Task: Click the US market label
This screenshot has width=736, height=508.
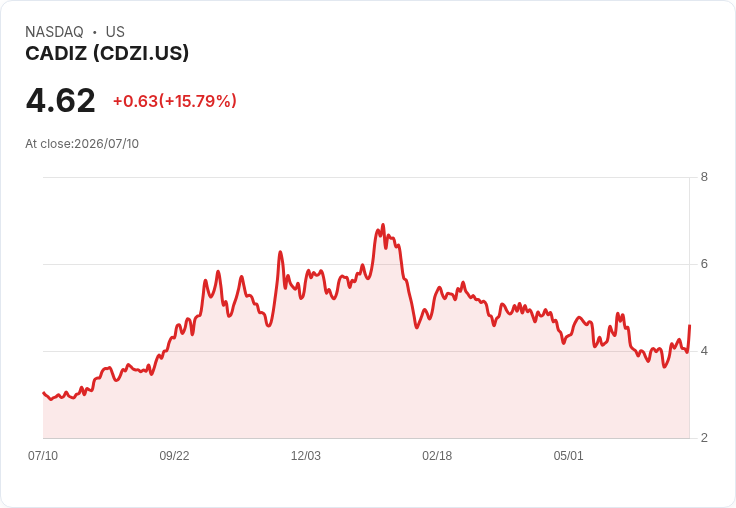Action: [x=115, y=32]
